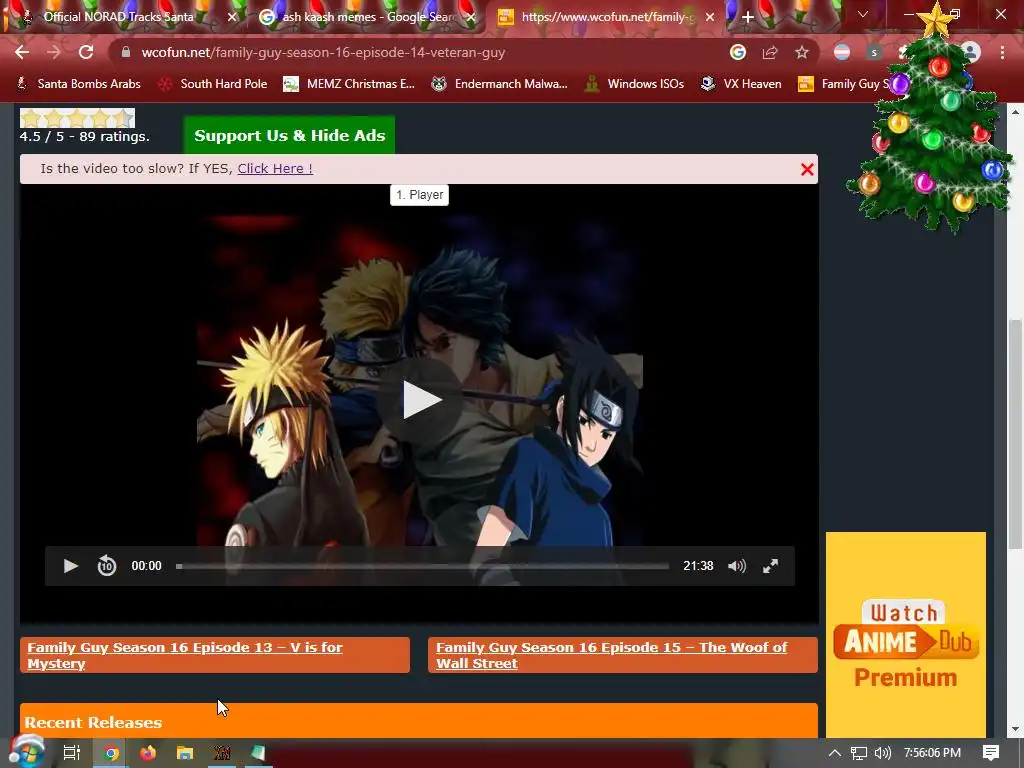The image size is (1024, 768).
Task: Open the share page icon in address bar
Action: (x=770, y=52)
